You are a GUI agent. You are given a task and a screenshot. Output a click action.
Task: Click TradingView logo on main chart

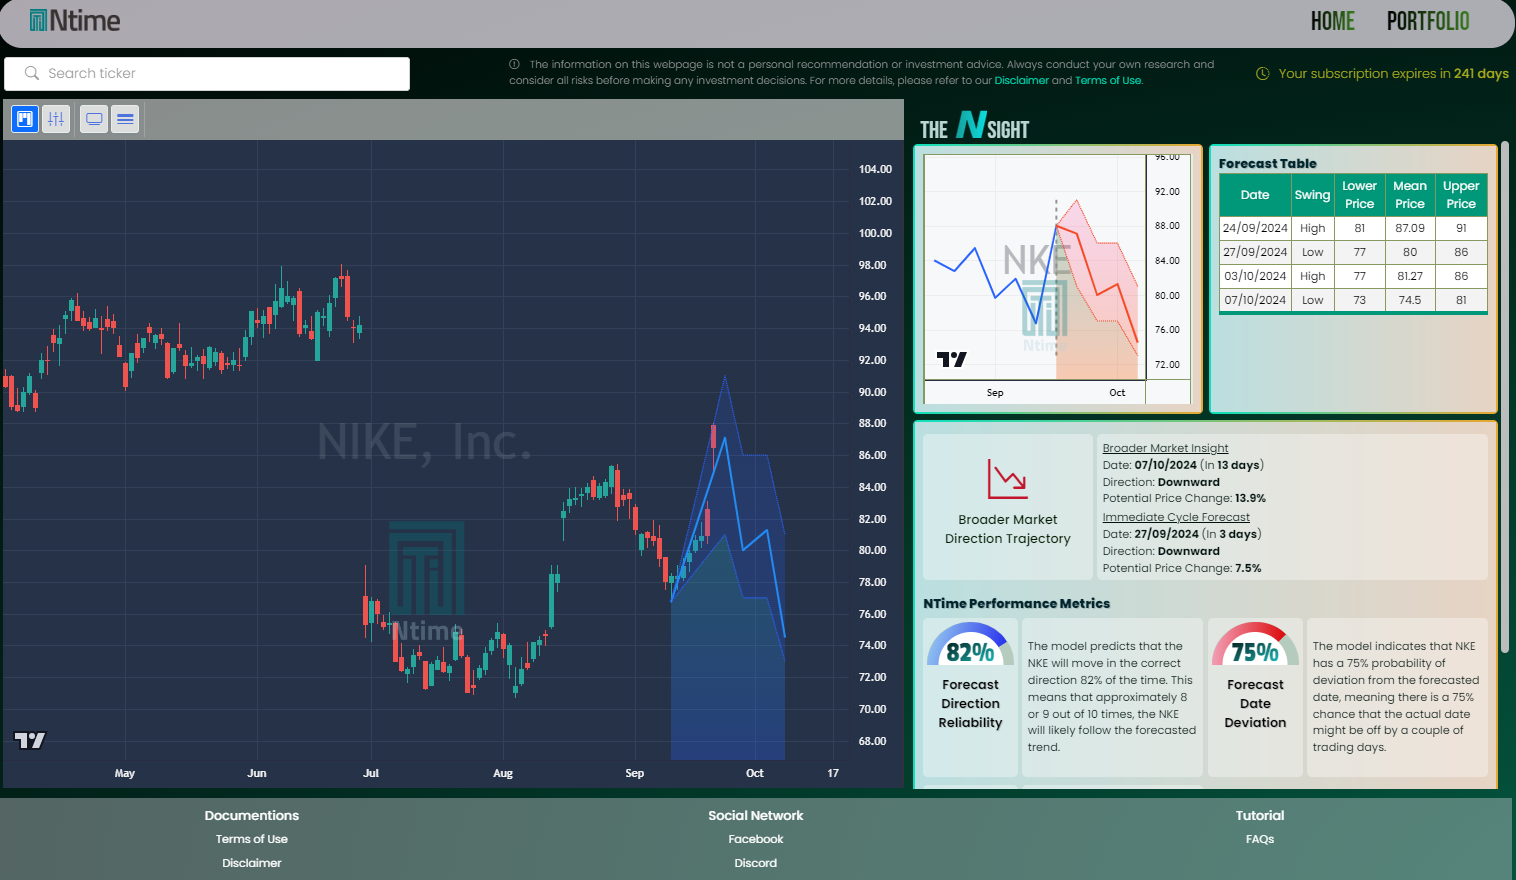[x=30, y=740]
